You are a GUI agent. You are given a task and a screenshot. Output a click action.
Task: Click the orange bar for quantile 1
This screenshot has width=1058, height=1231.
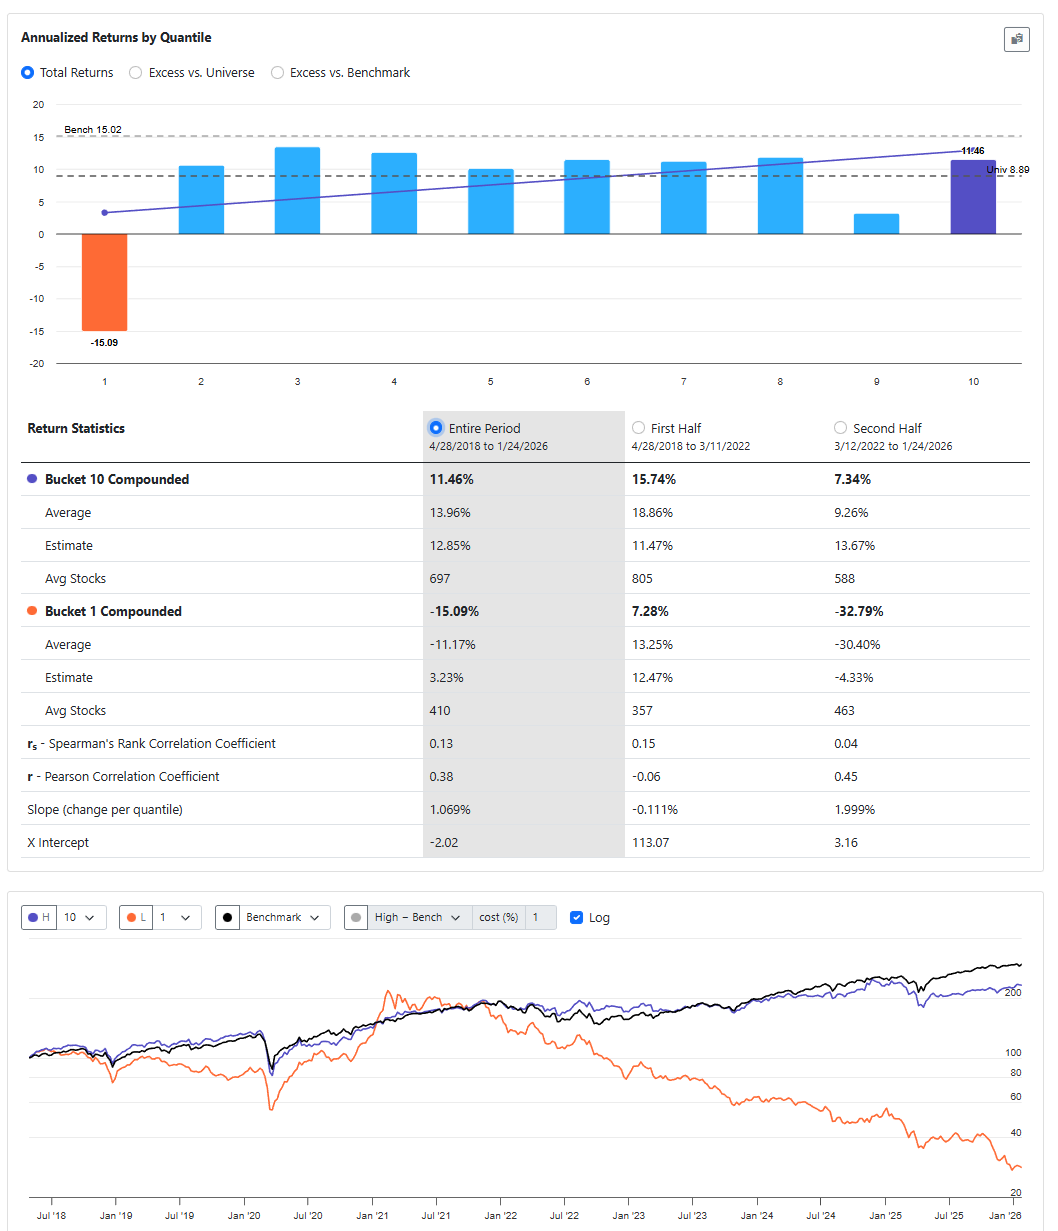pos(104,282)
